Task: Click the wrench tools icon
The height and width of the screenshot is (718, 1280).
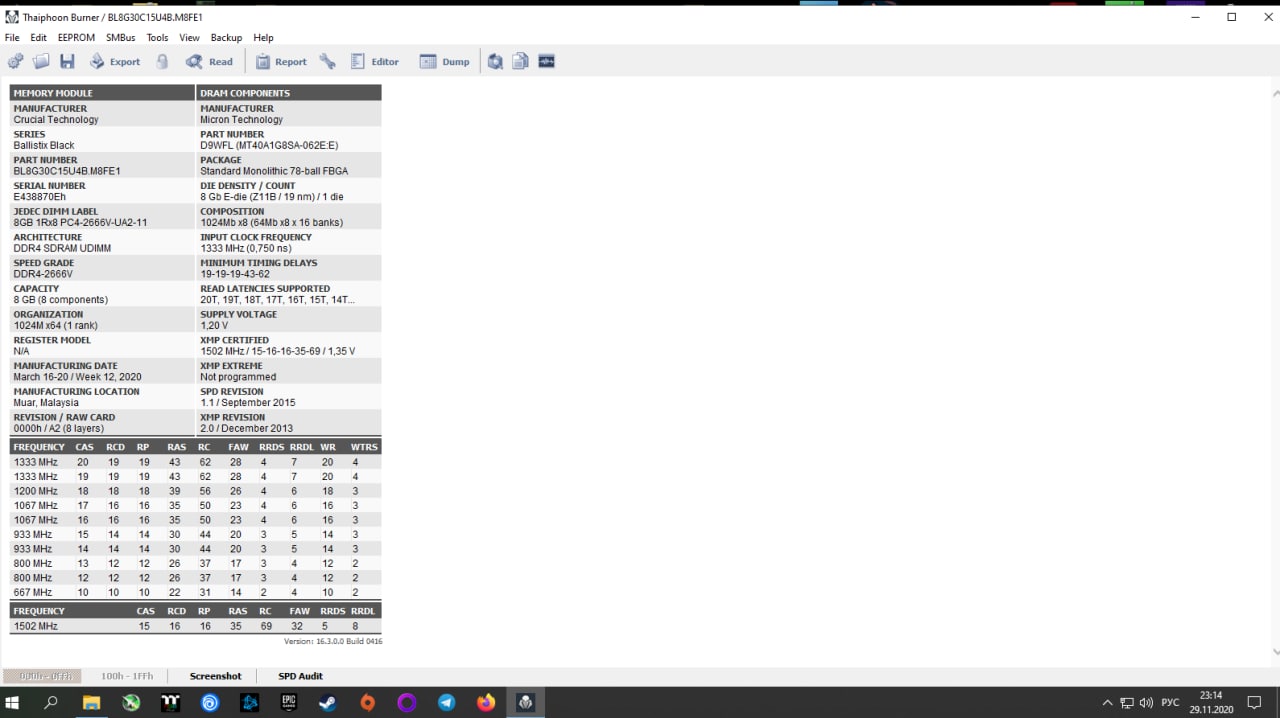Action: coord(327,62)
